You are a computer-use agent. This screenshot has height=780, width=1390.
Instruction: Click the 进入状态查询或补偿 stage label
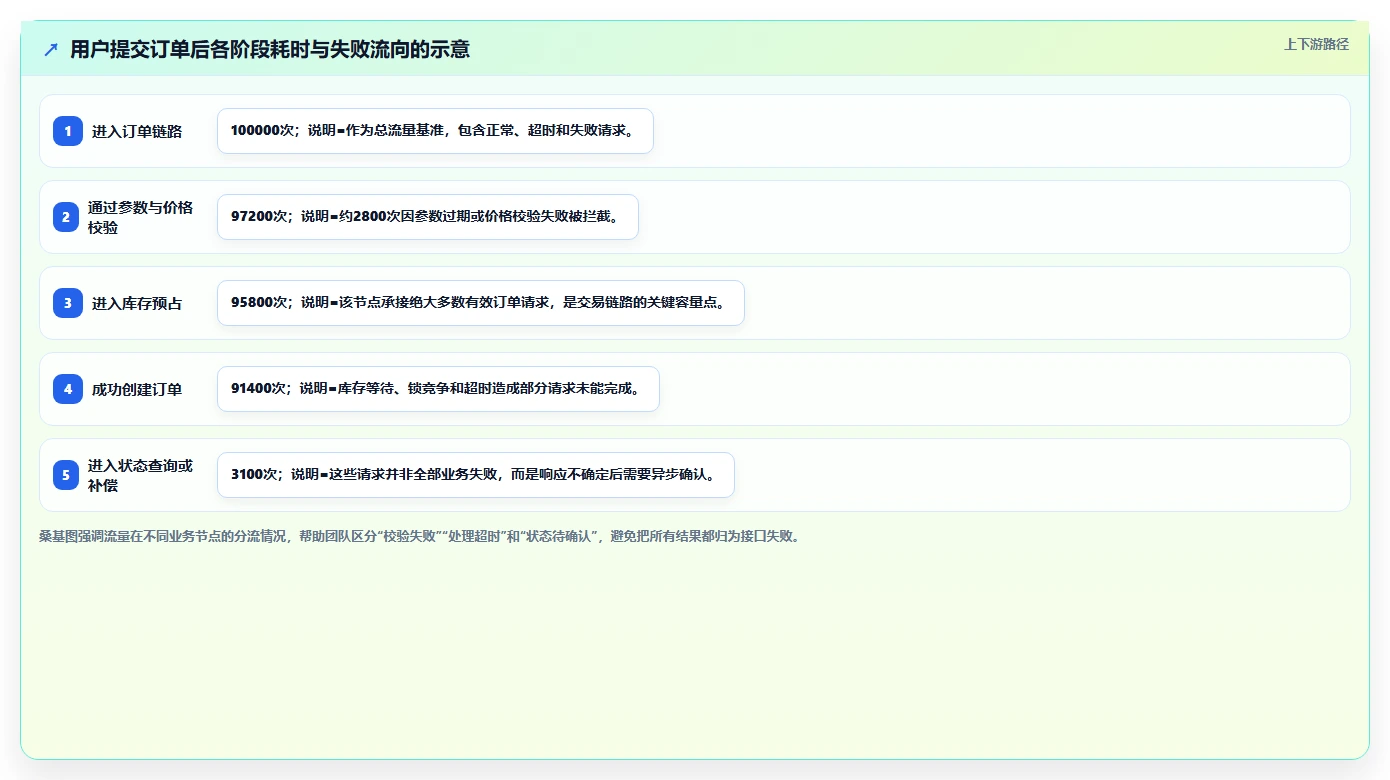141,475
